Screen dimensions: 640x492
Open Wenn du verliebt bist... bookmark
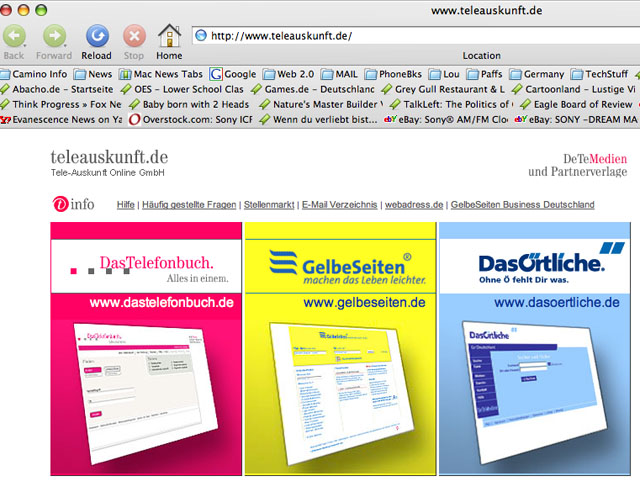click(318, 119)
